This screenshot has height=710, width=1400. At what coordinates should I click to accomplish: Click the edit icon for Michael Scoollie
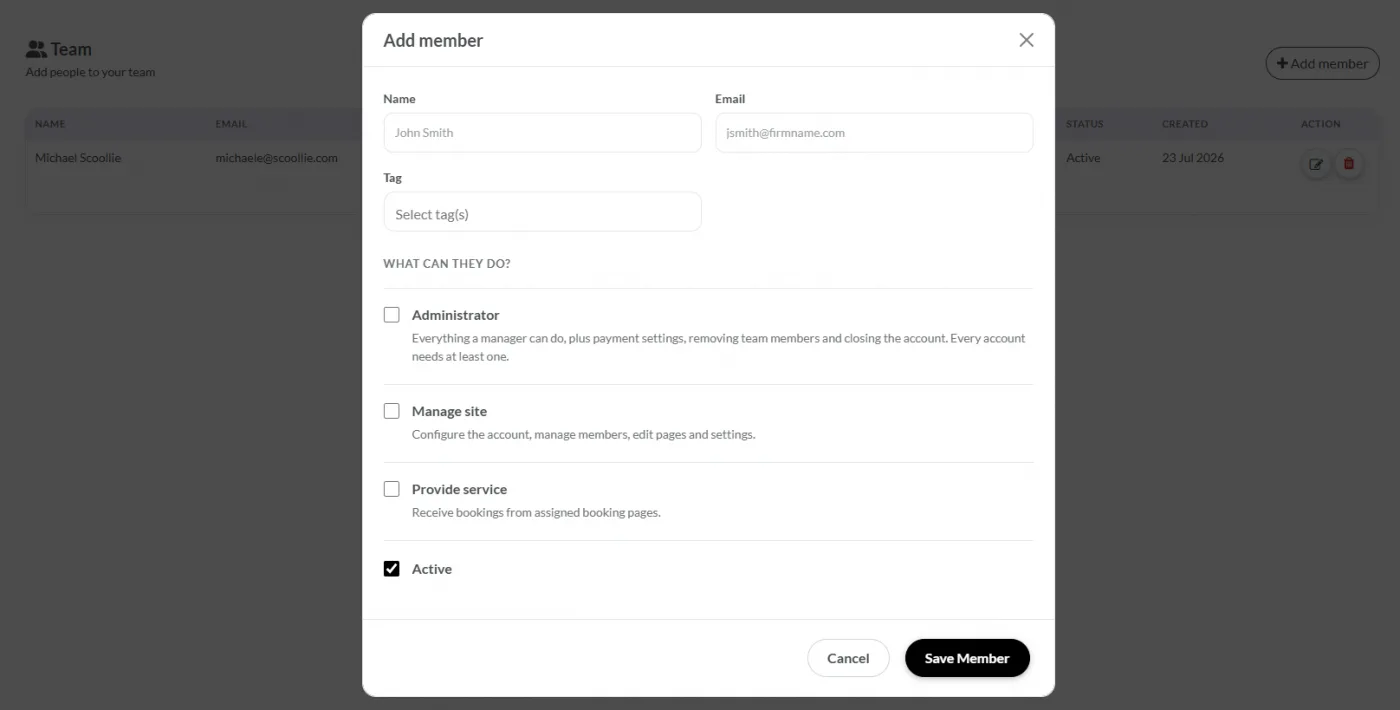(1316, 164)
